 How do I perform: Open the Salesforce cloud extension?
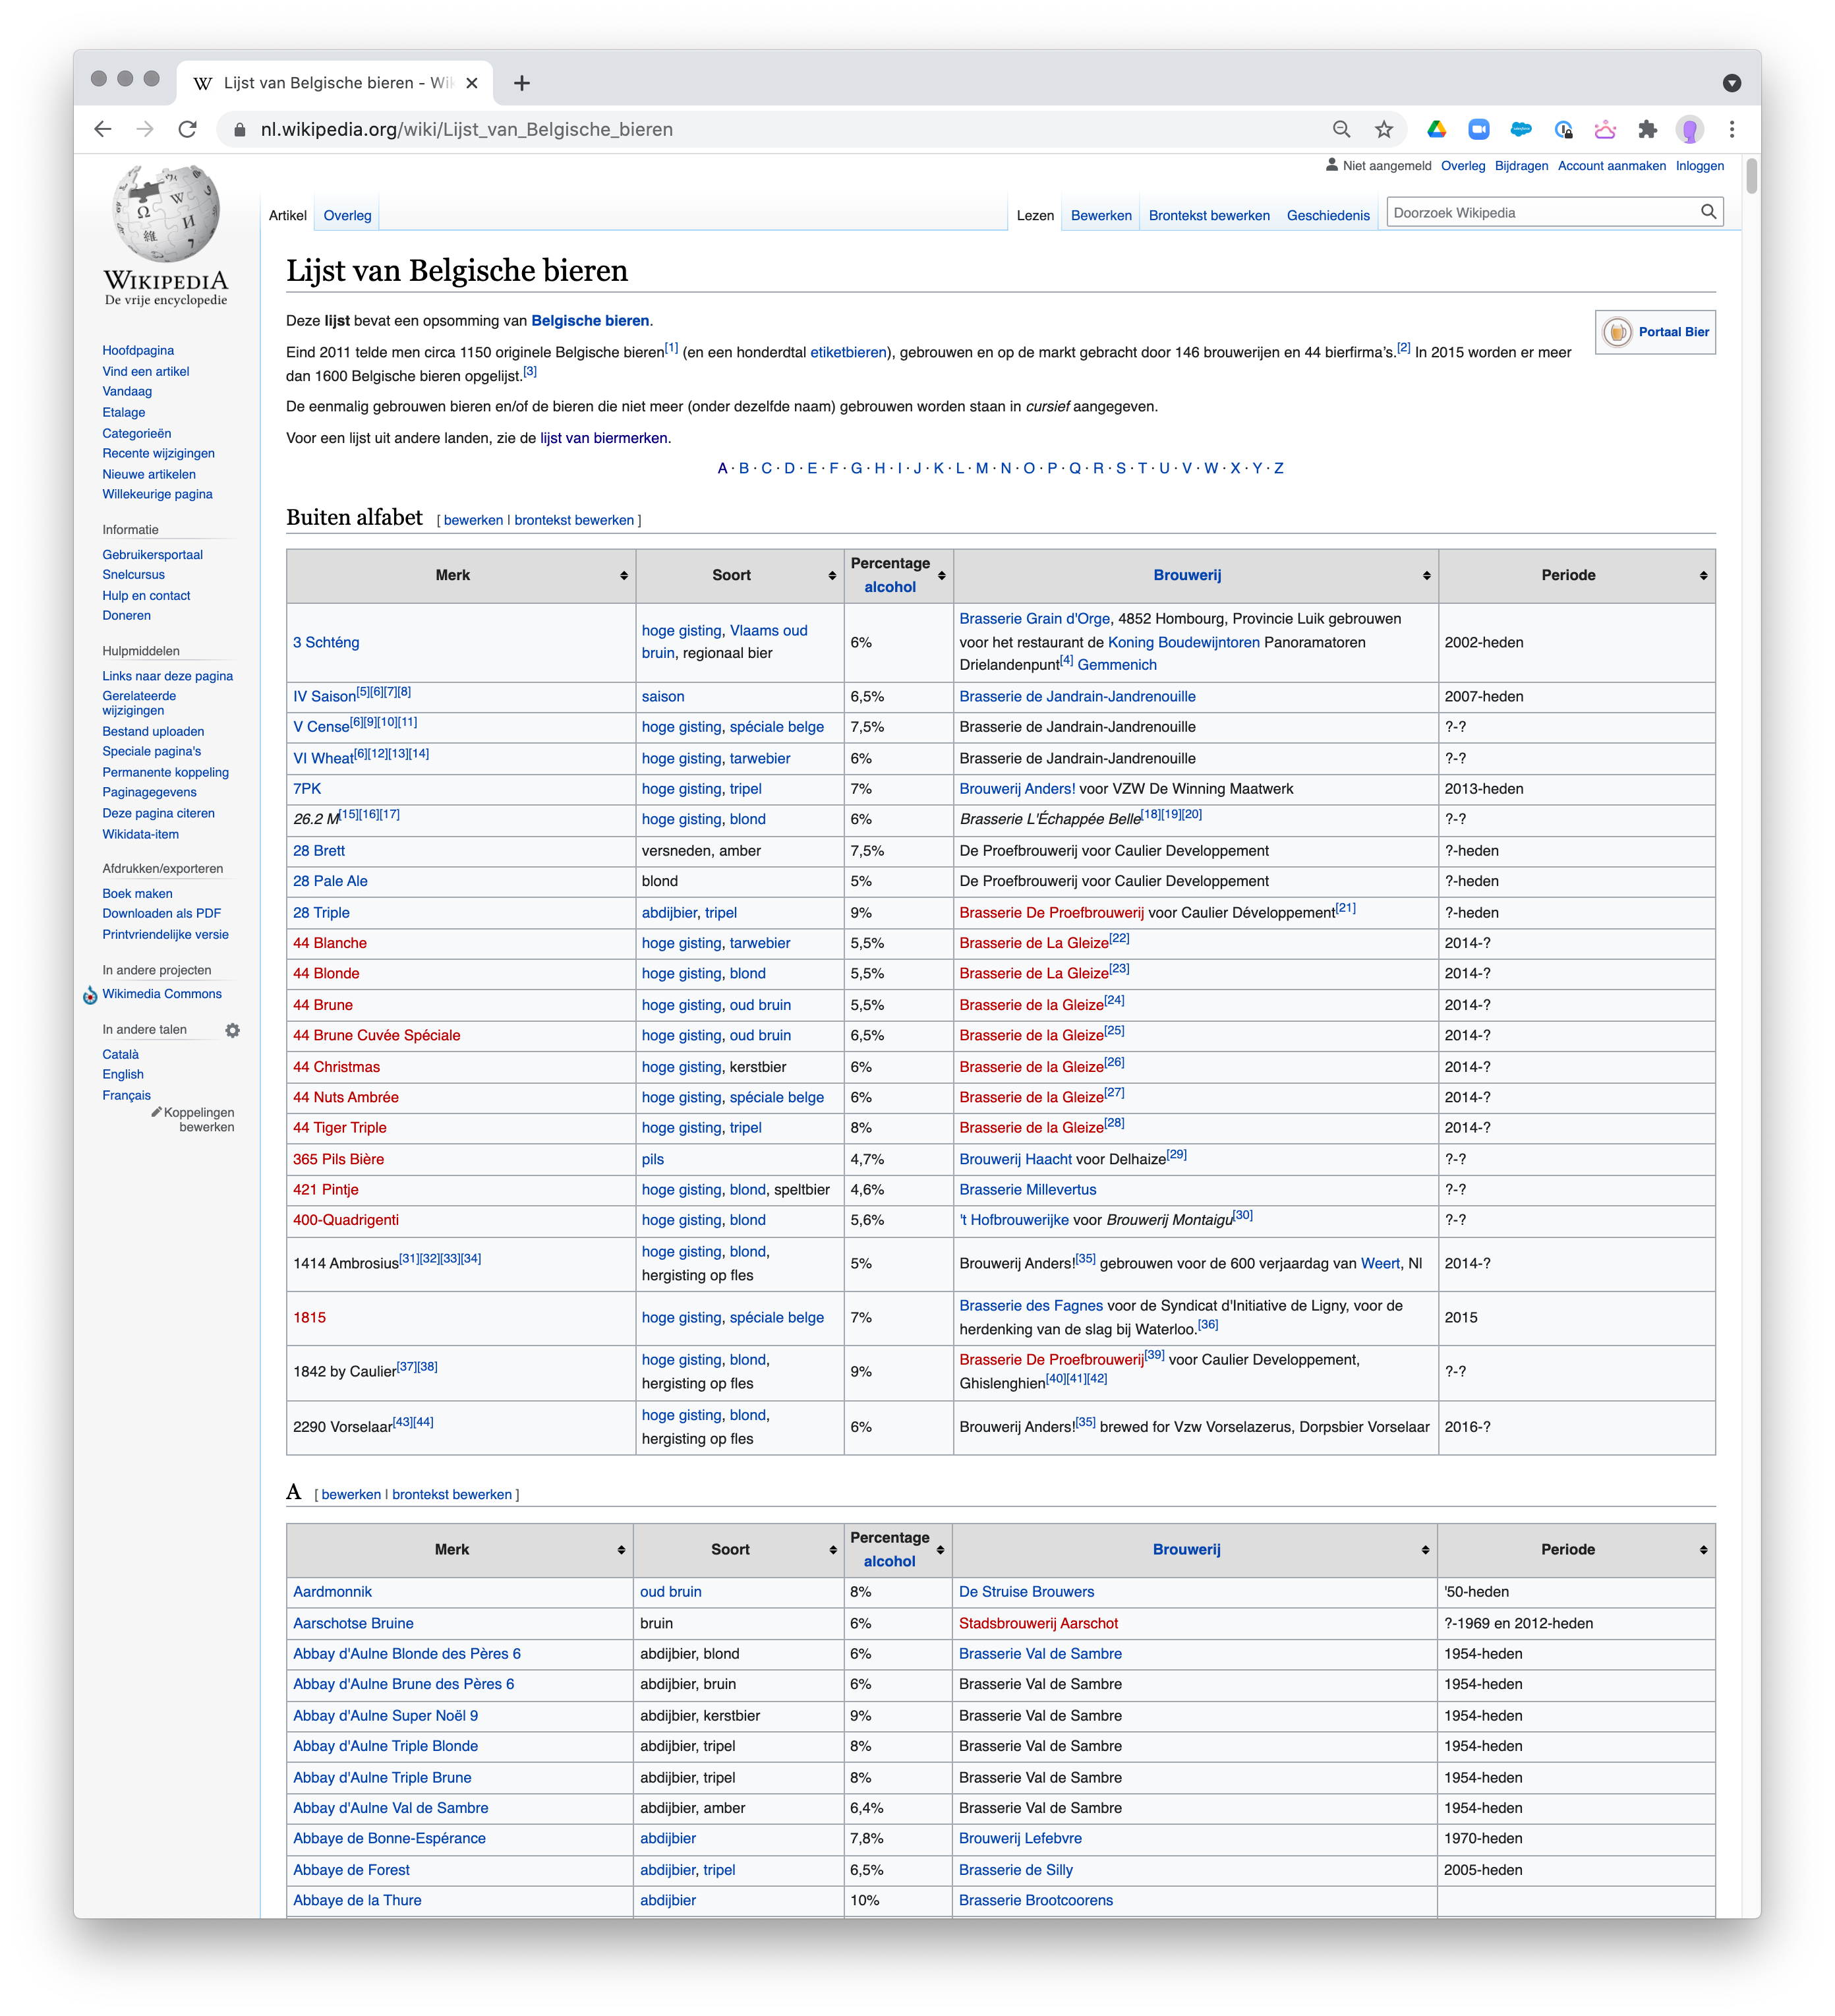point(1521,129)
